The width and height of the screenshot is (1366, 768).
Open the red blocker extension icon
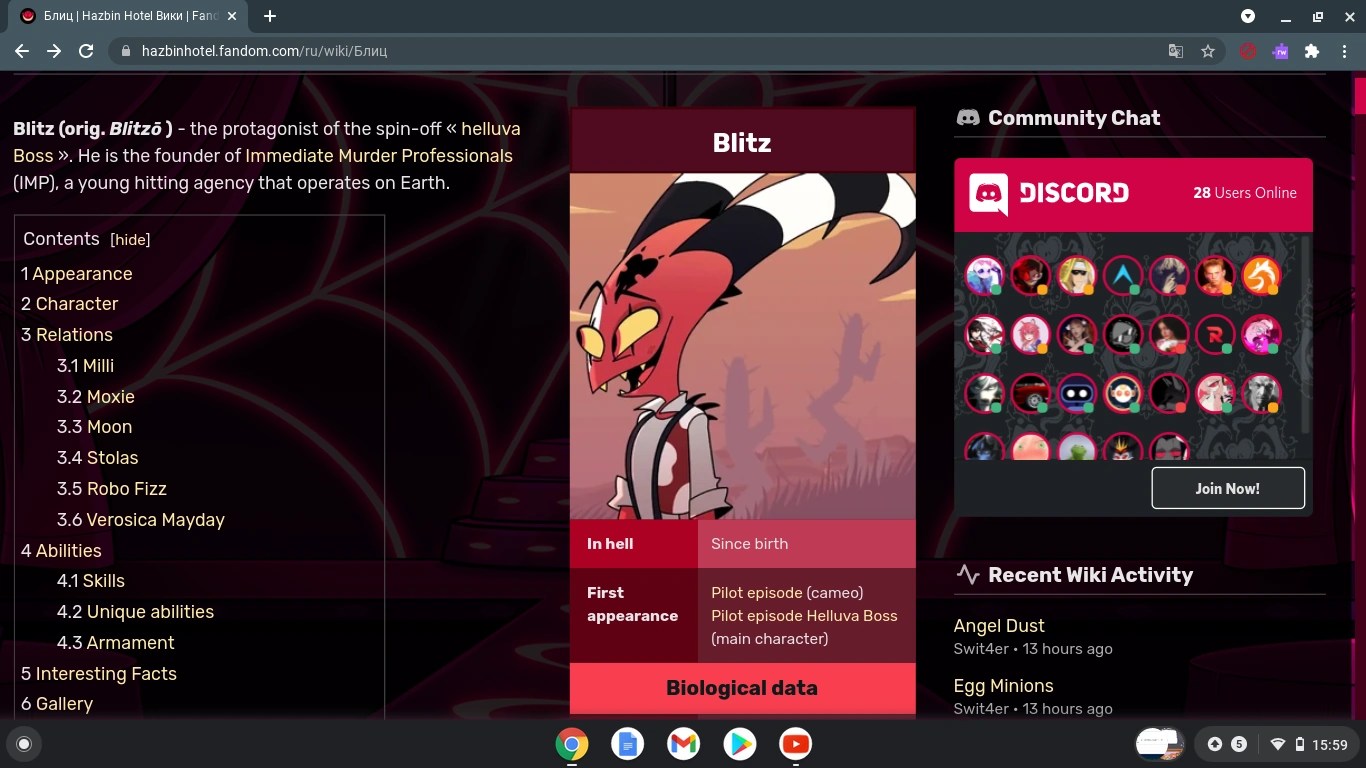tap(1248, 51)
